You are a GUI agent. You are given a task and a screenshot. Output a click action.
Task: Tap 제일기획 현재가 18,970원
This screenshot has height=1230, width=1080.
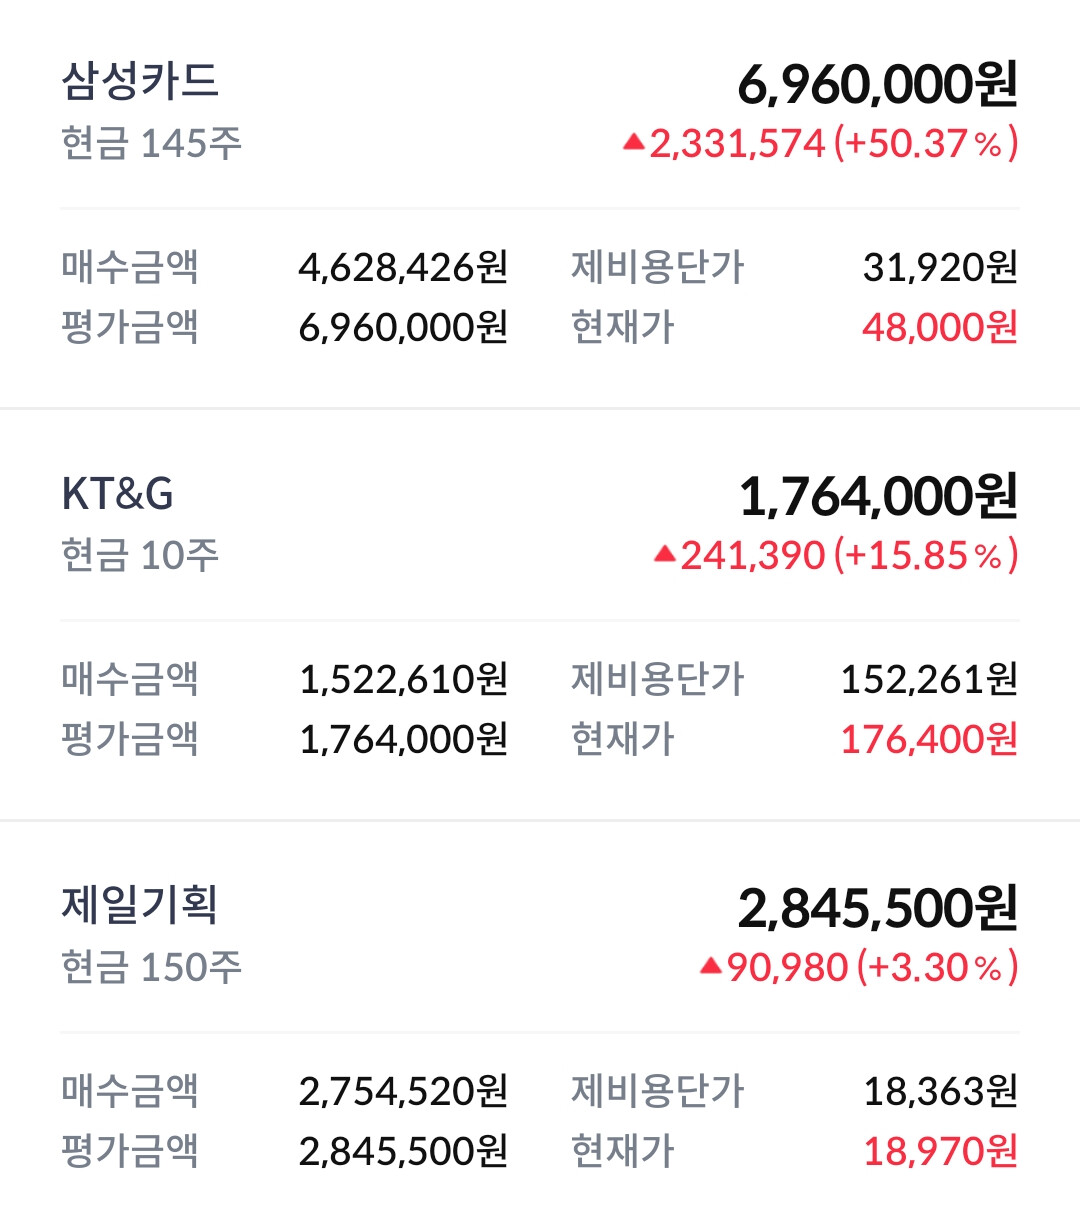pyautogui.click(x=940, y=1151)
